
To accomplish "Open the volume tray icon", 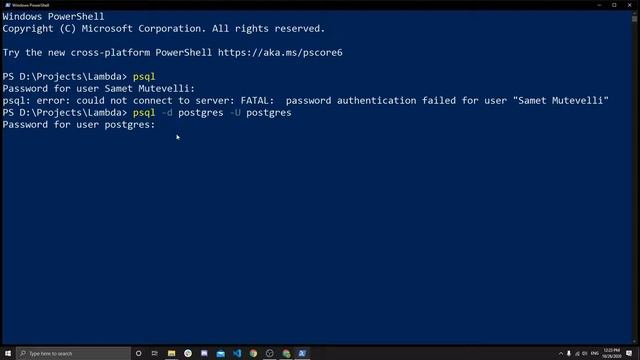I will (x=585, y=353).
